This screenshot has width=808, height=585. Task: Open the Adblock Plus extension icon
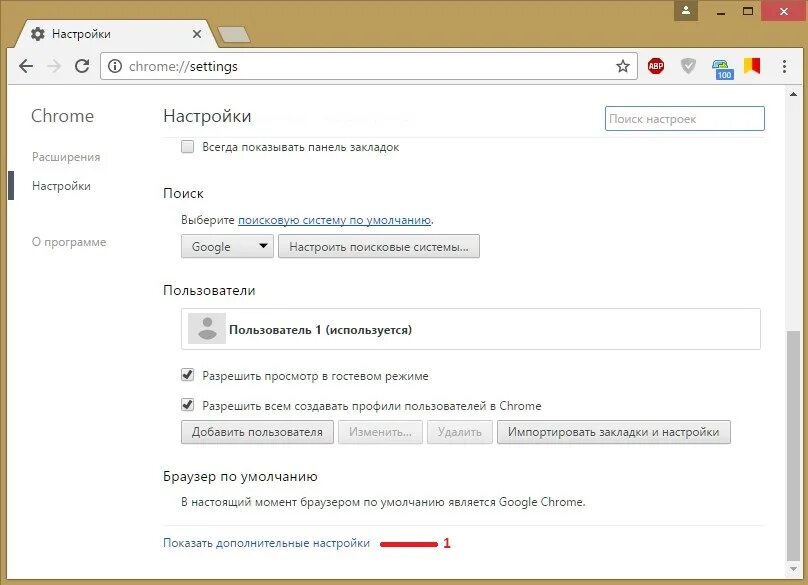pos(655,66)
